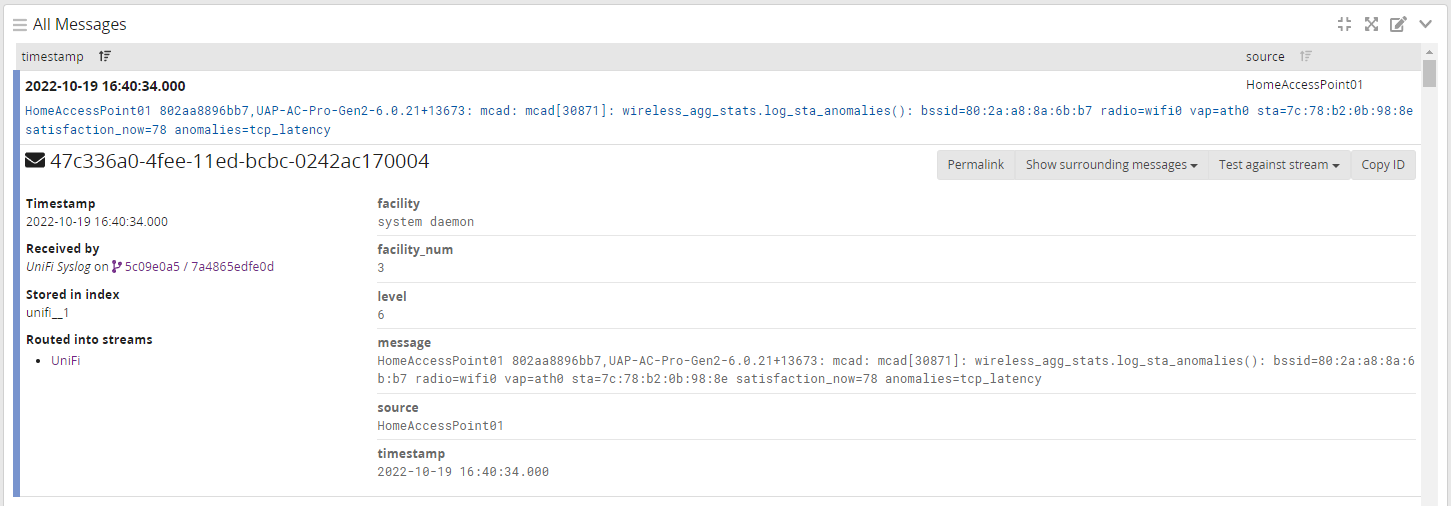Image resolution: width=1451 pixels, height=506 pixels.
Task: Click the timestamp column header
Action: click(x=53, y=57)
